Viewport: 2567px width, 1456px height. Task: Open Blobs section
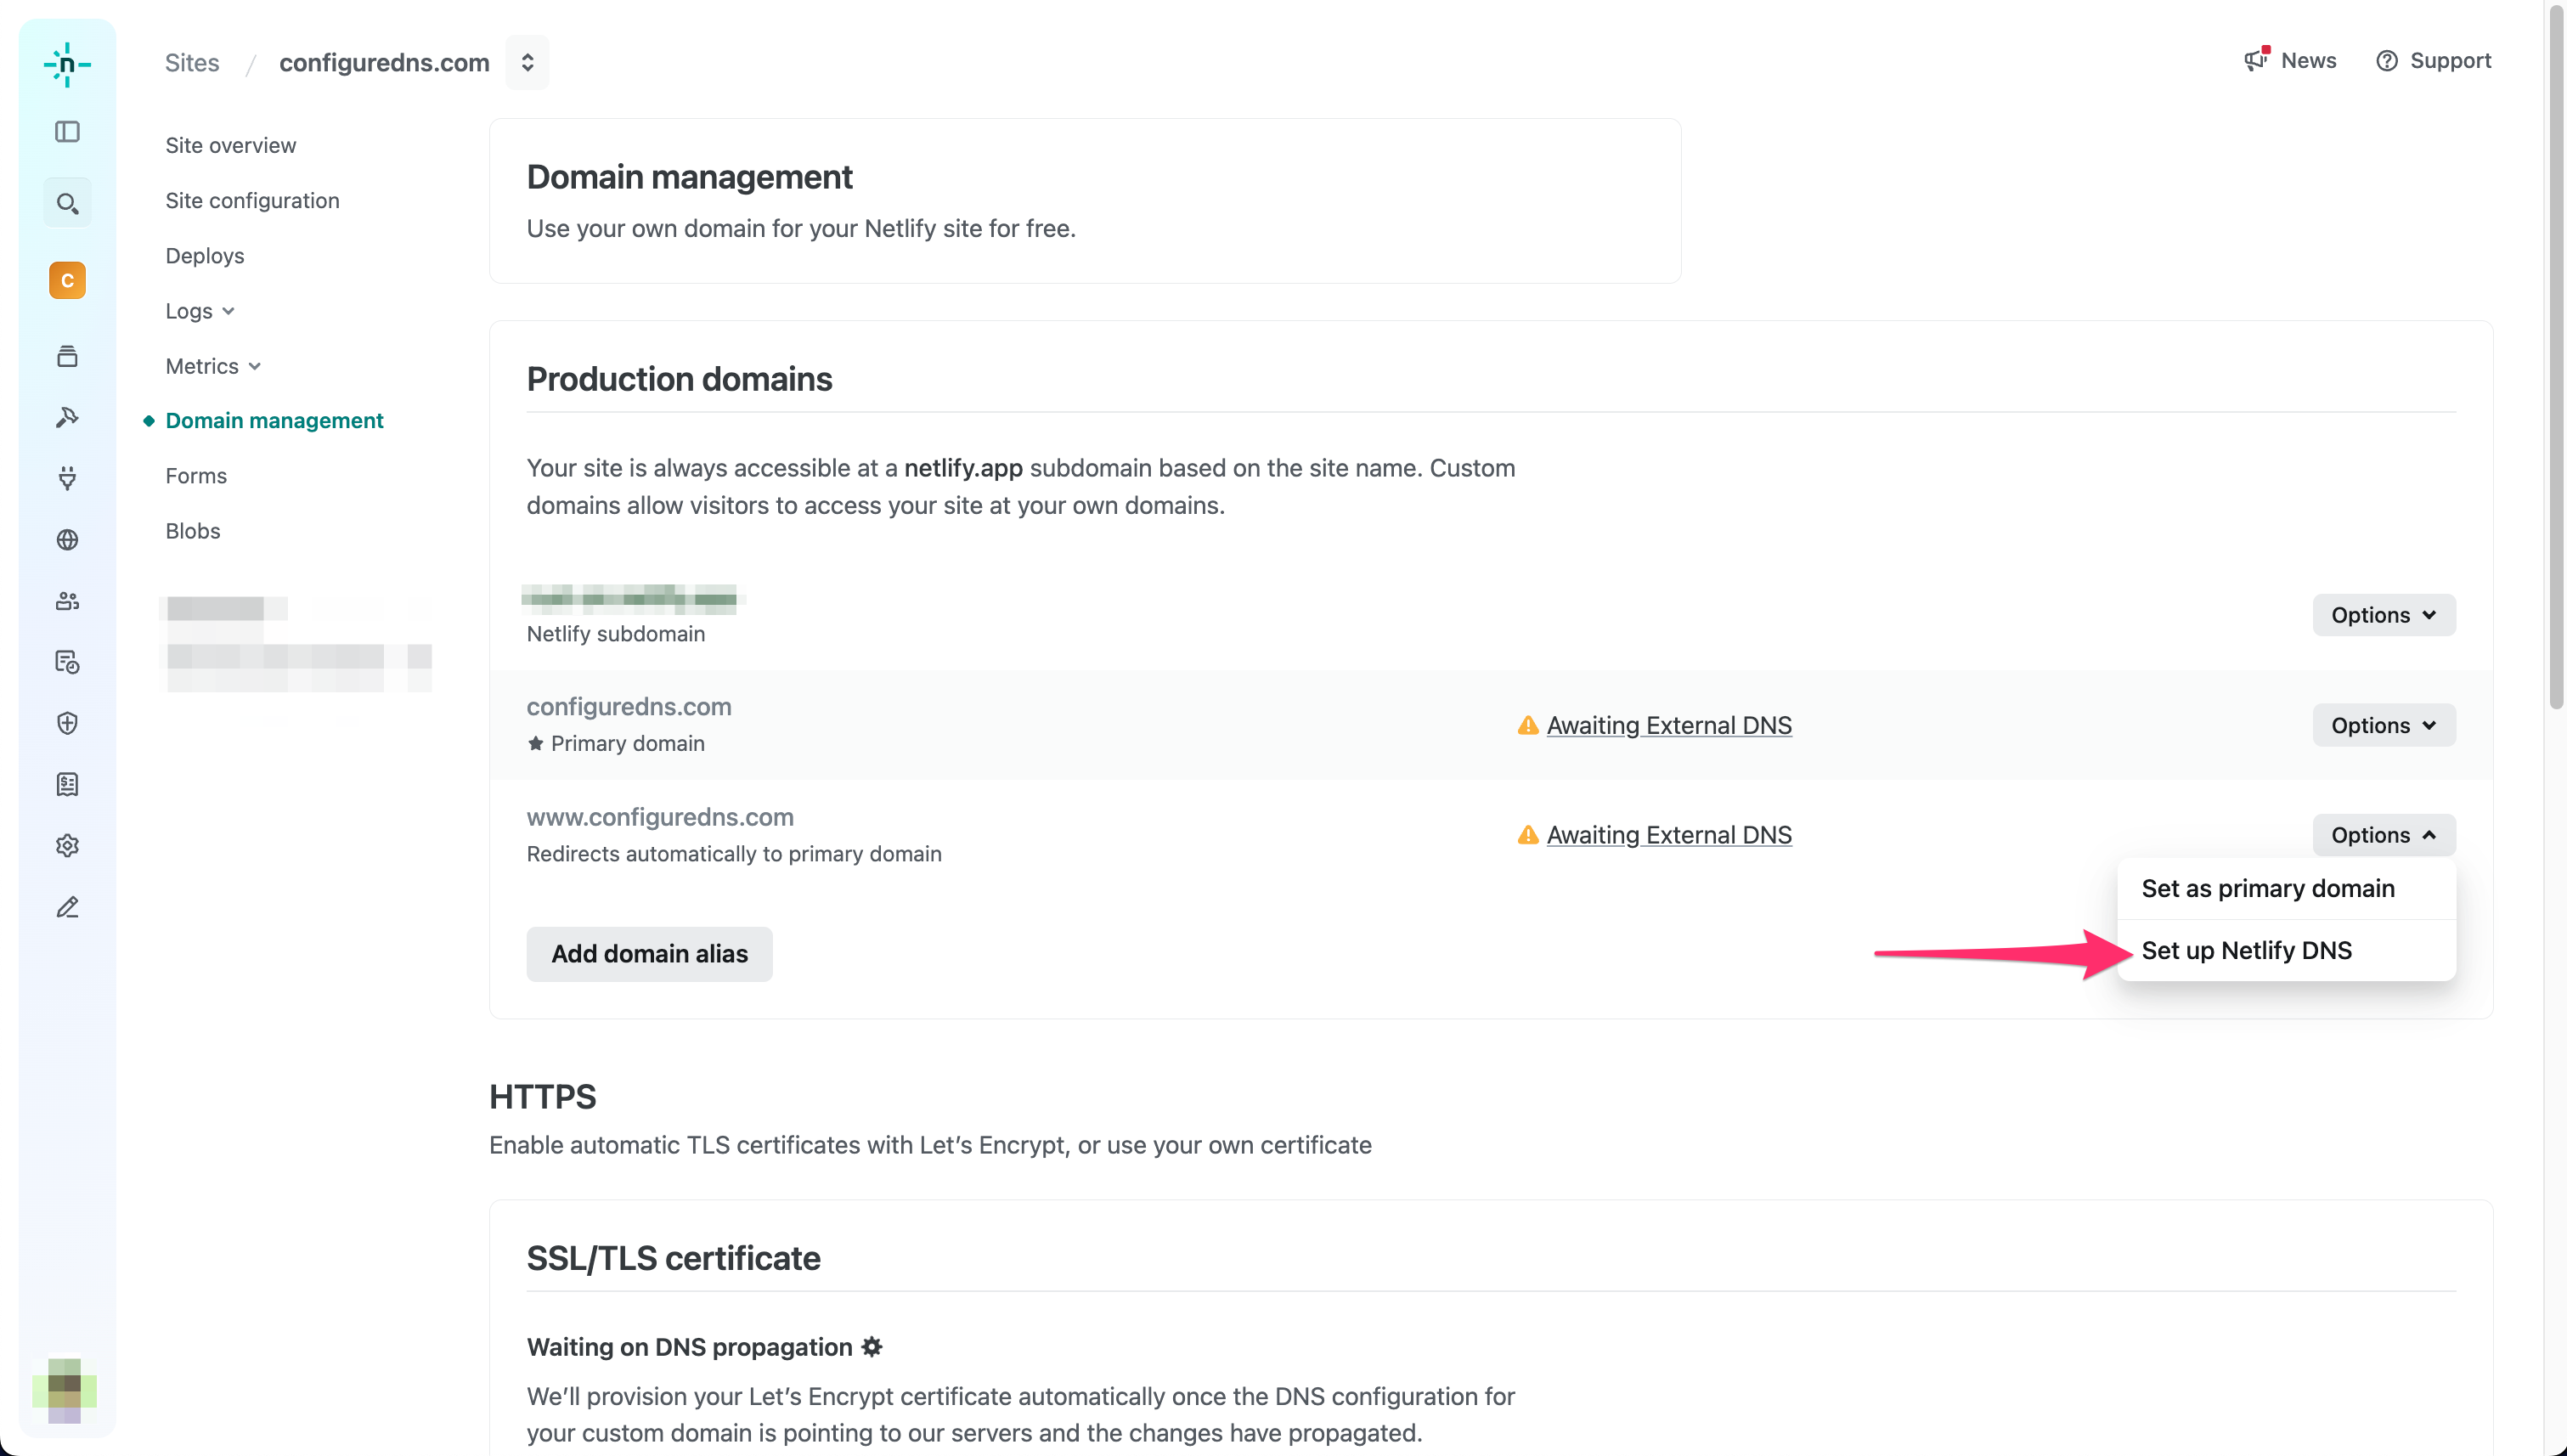click(x=192, y=531)
